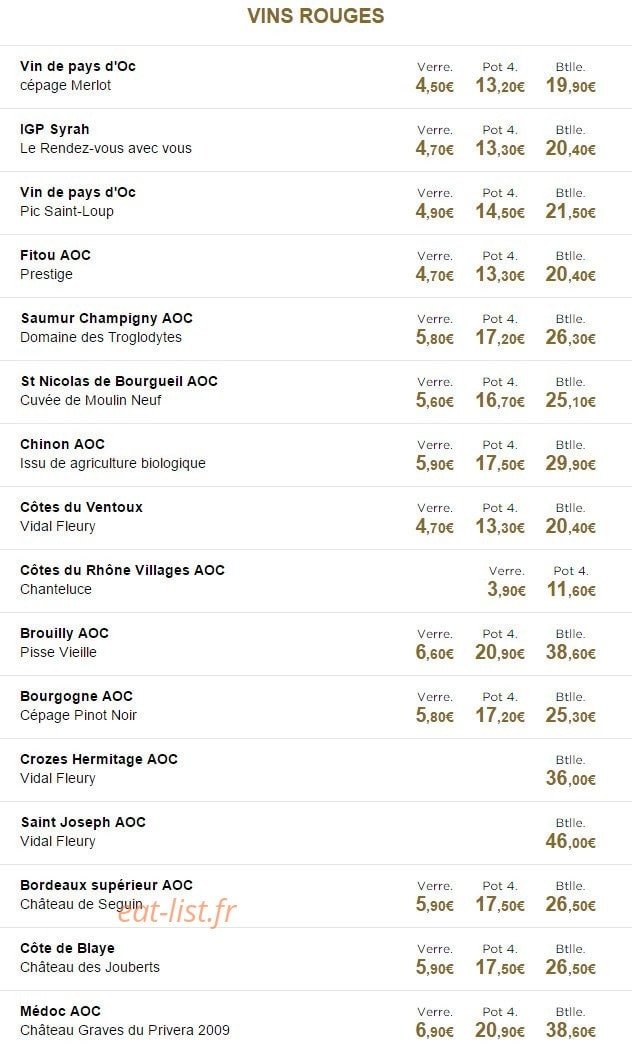632x1046 pixels.
Task: Click the Côtes du Ventoux title
Action: tap(81, 507)
